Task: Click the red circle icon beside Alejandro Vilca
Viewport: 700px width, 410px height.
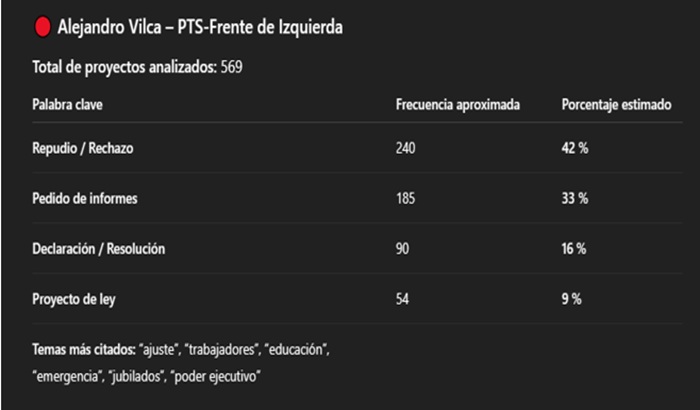Action: coord(42,28)
